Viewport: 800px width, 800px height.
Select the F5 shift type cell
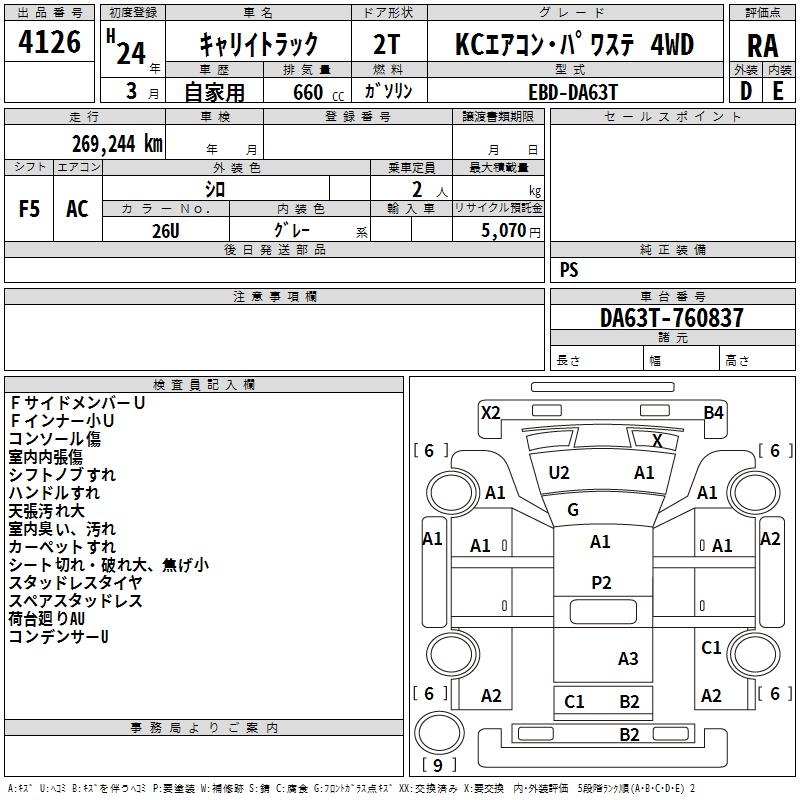[x=30, y=209]
